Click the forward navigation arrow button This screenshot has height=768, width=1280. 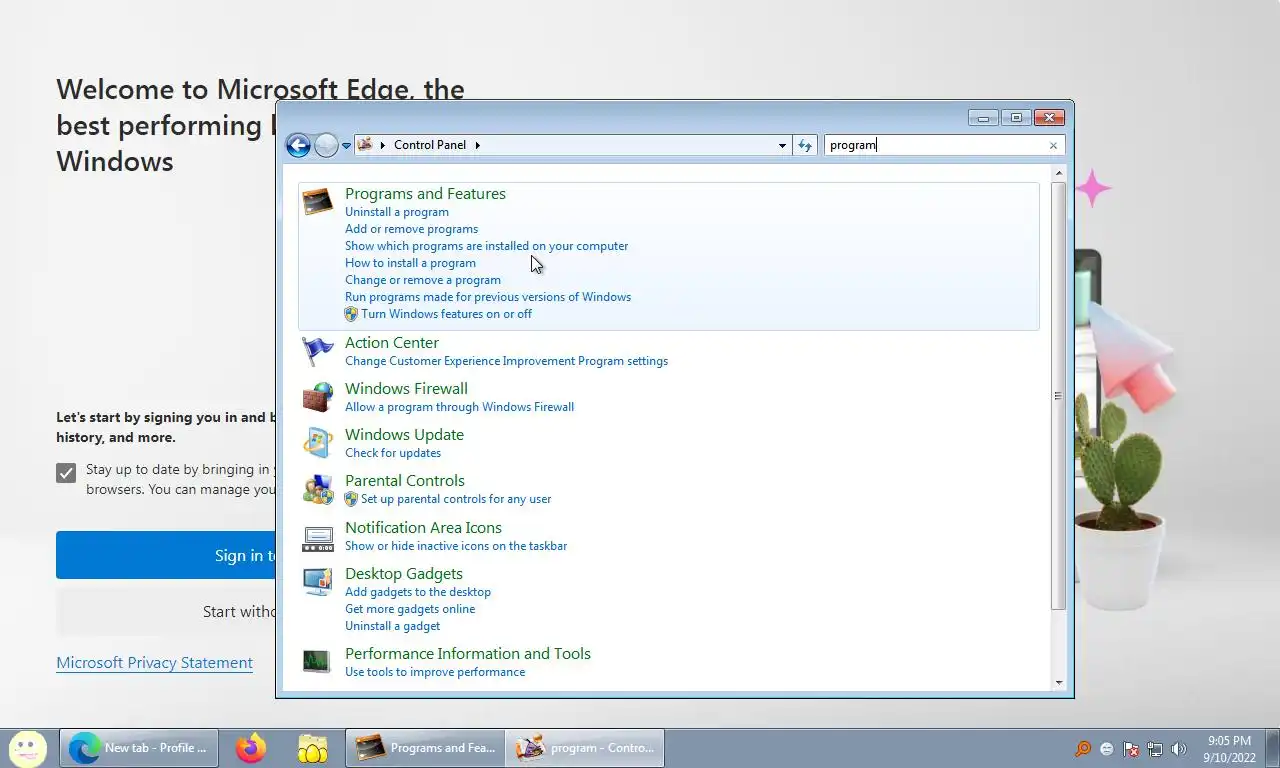326,145
